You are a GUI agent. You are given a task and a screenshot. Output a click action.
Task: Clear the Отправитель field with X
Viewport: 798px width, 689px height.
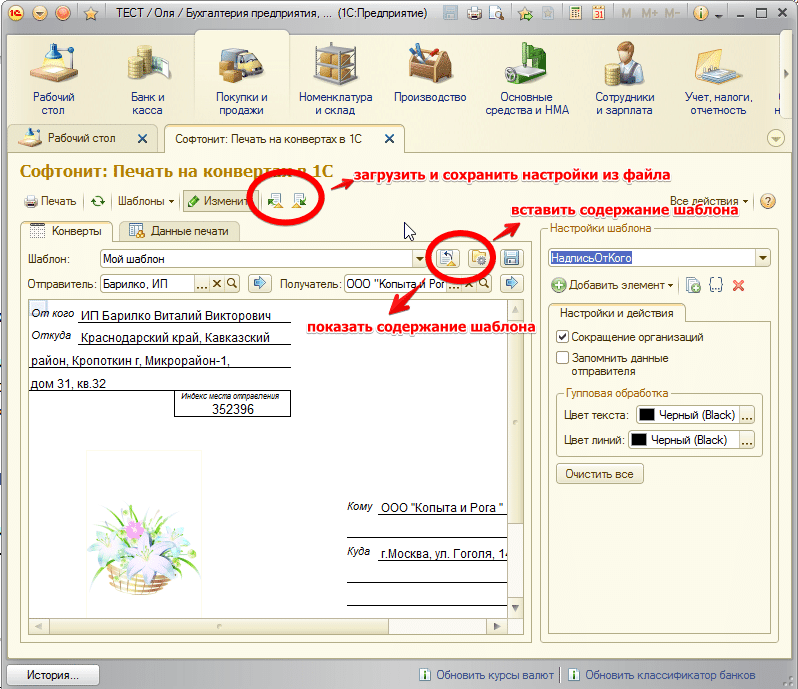[x=217, y=283]
